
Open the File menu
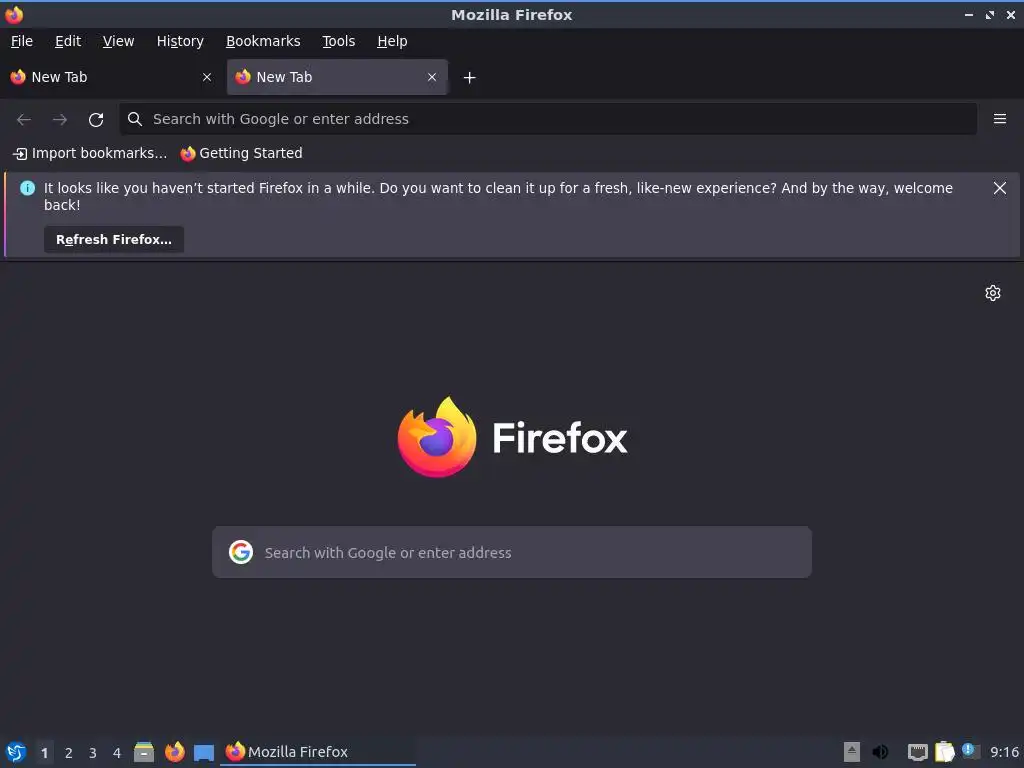point(22,41)
